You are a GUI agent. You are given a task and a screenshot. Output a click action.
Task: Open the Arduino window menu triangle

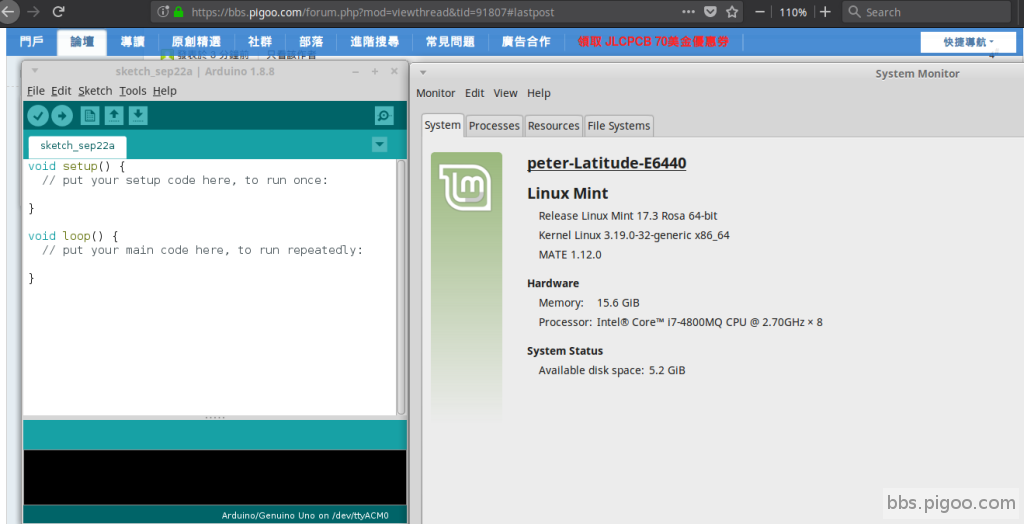[35, 71]
